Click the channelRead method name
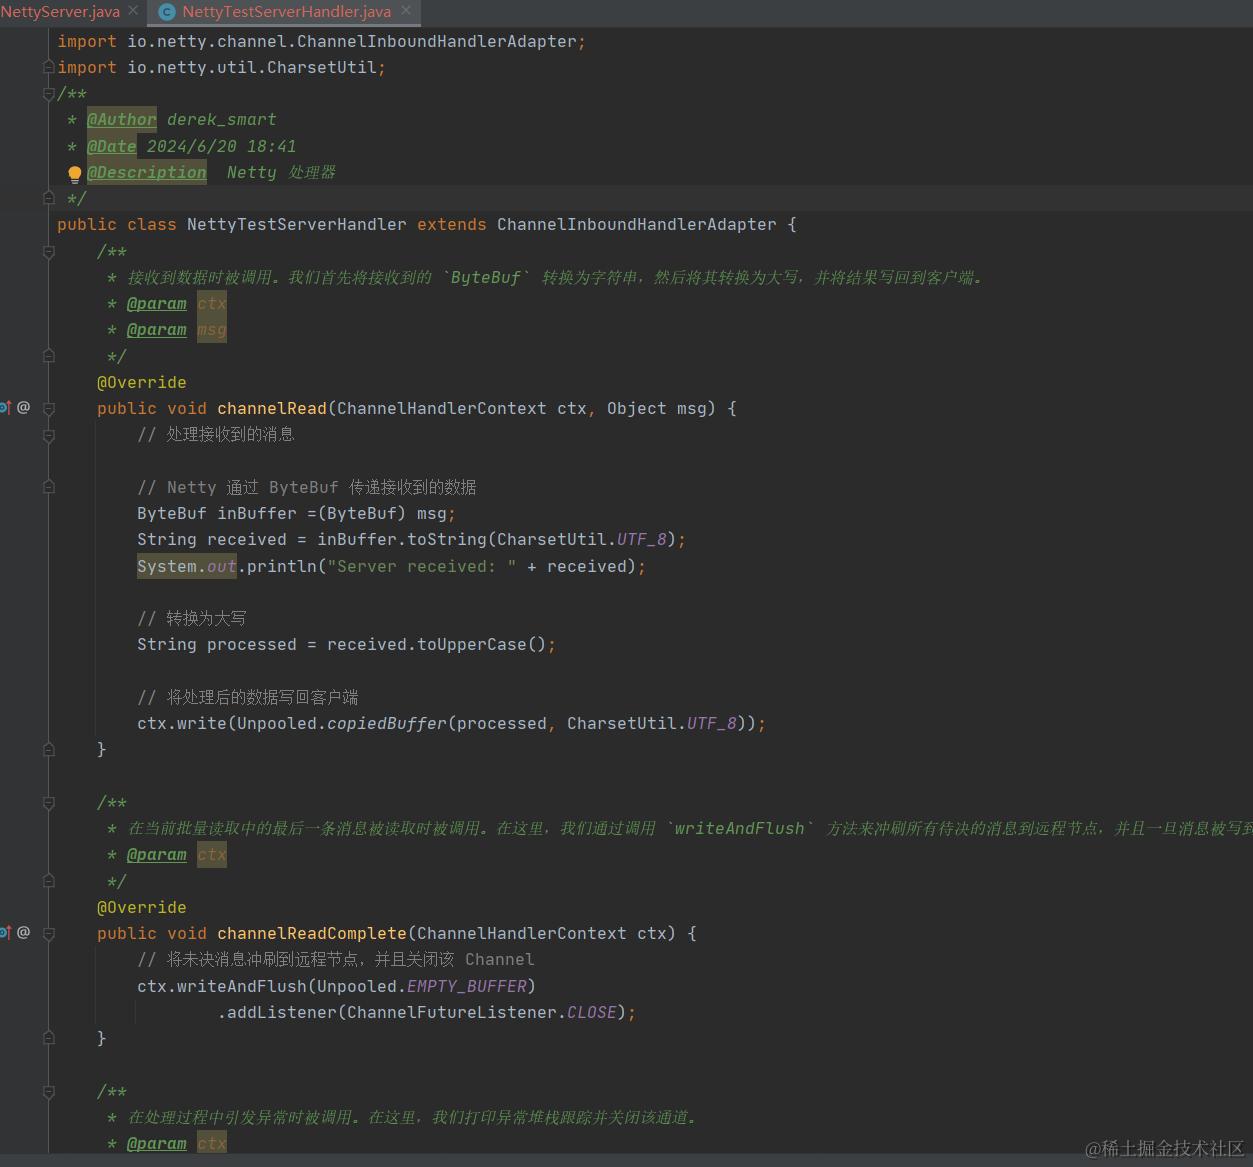This screenshot has height=1167, width=1253. (272, 409)
